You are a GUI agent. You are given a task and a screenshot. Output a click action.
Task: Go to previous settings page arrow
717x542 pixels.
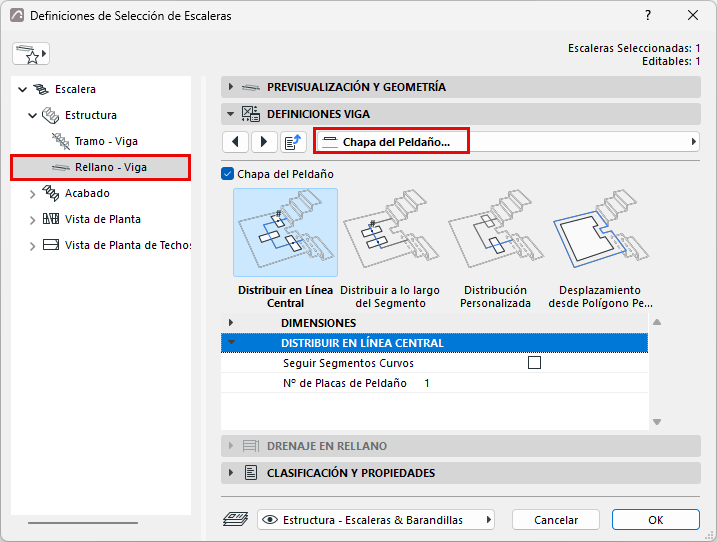pos(235,142)
